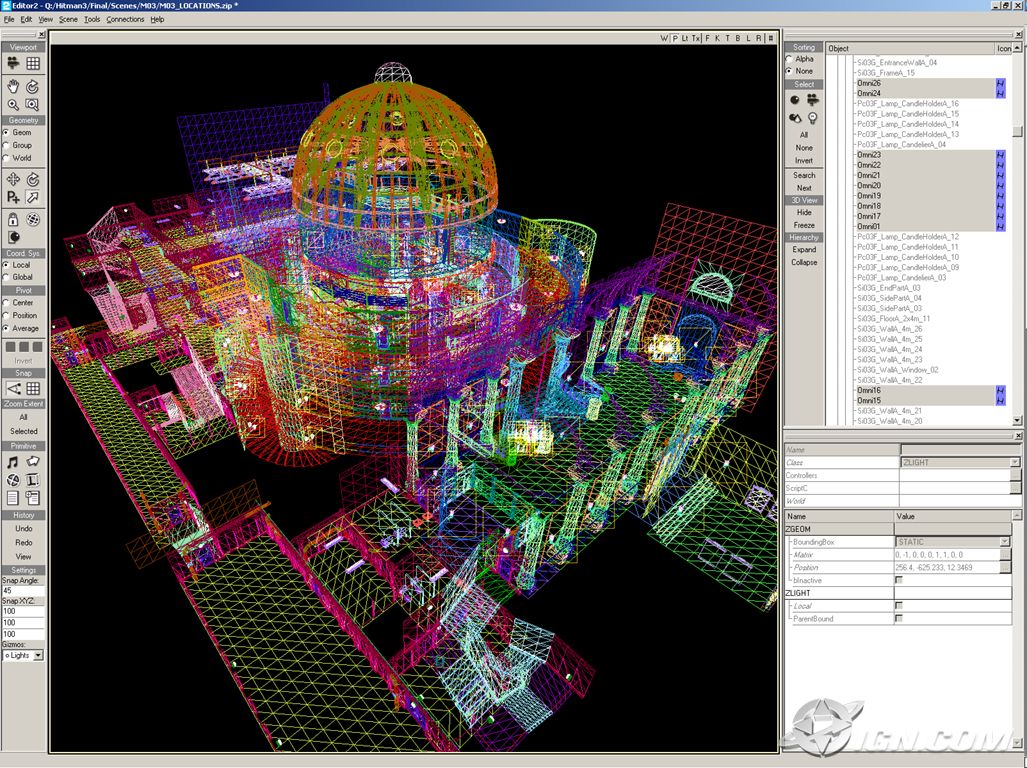Open the Scene menu
The image size is (1027, 768).
(68, 19)
